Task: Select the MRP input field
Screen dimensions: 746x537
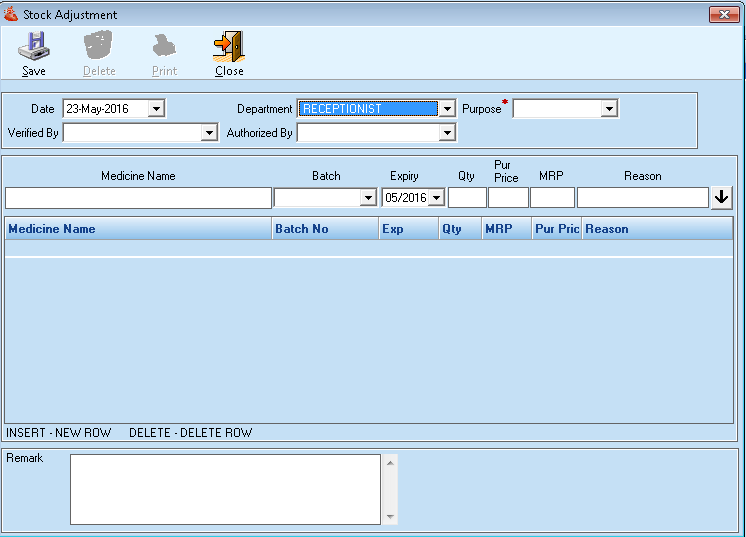Action: 552,198
